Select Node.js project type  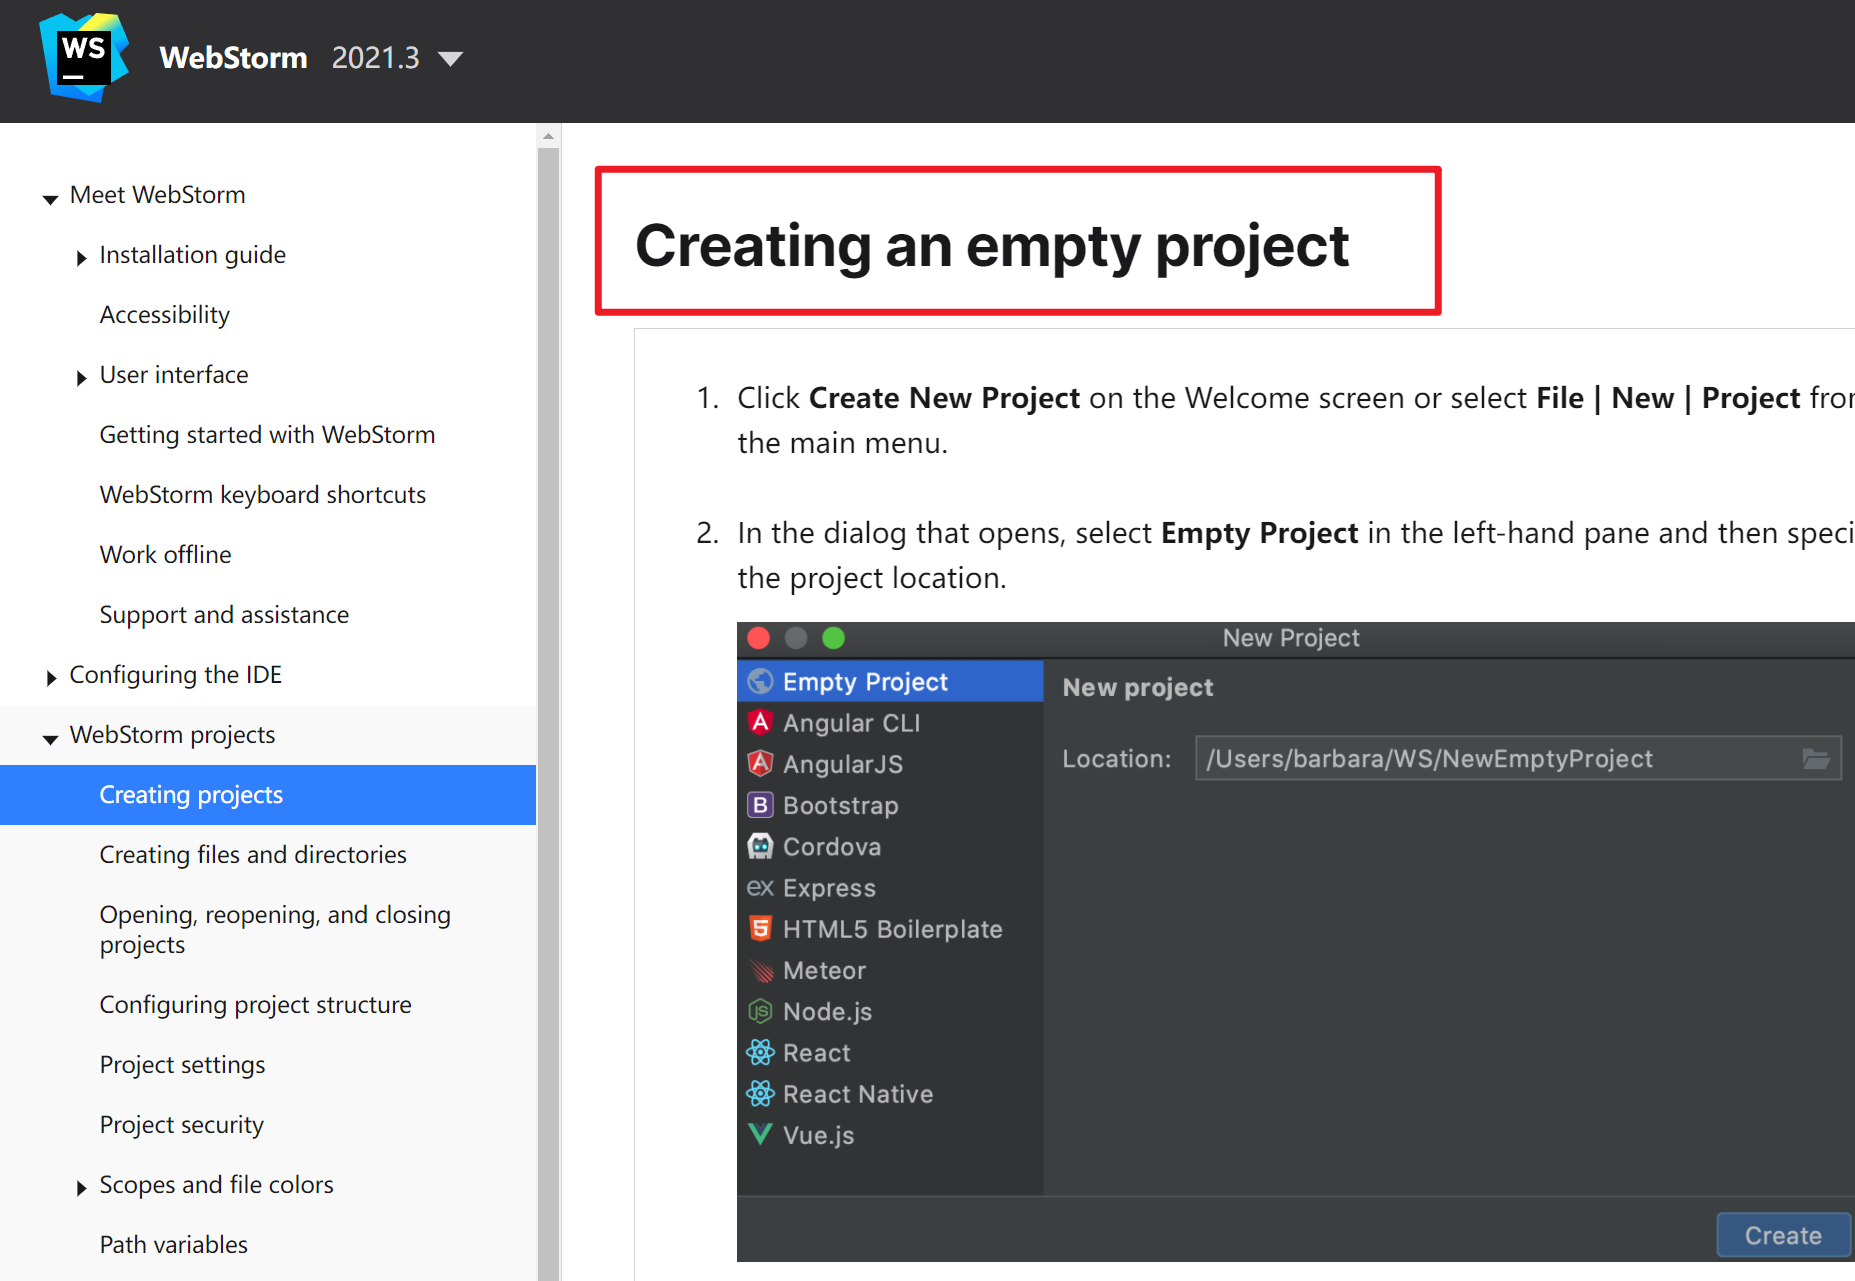(890, 1011)
